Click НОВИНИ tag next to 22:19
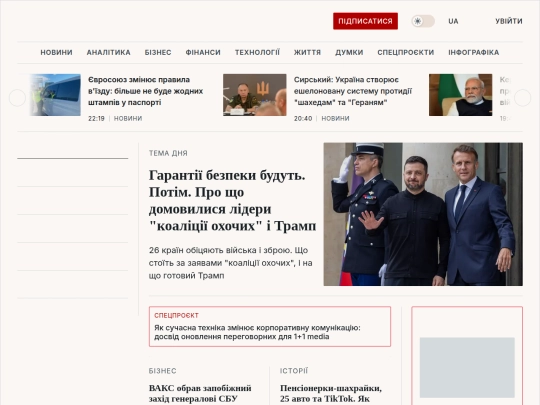The height and width of the screenshot is (405, 540). (128, 118)
